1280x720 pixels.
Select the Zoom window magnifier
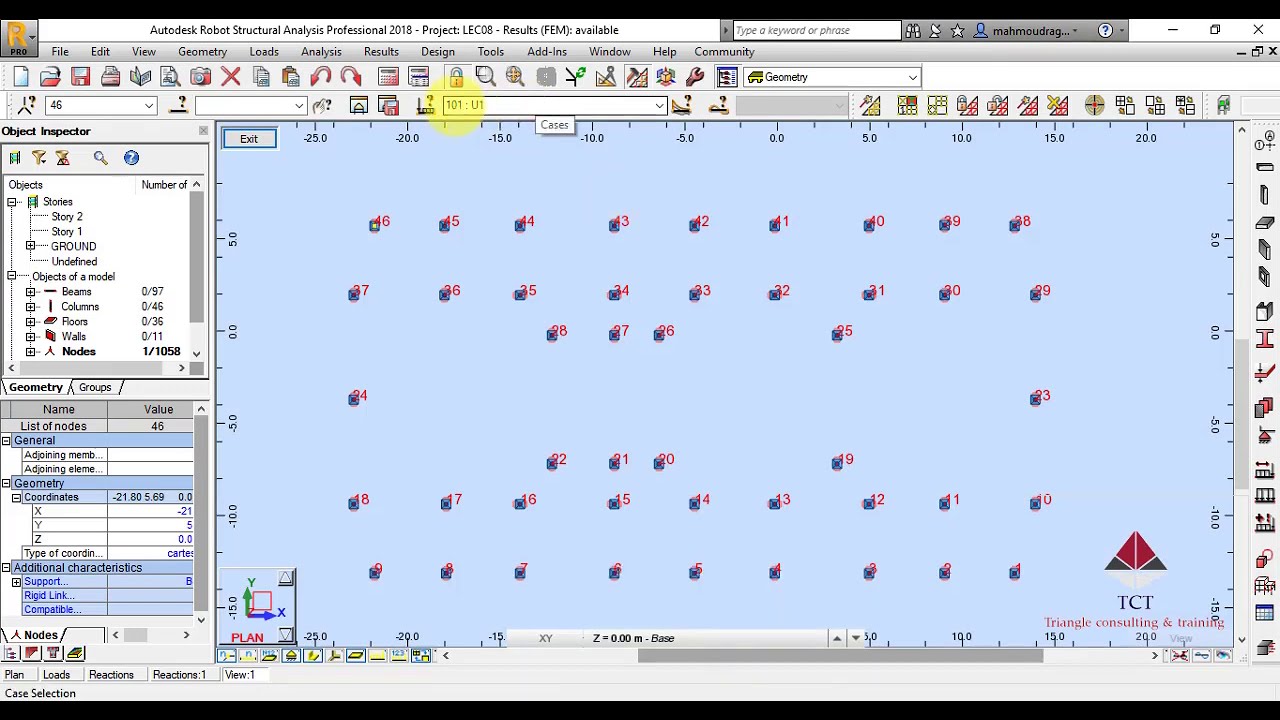[485, 77]
